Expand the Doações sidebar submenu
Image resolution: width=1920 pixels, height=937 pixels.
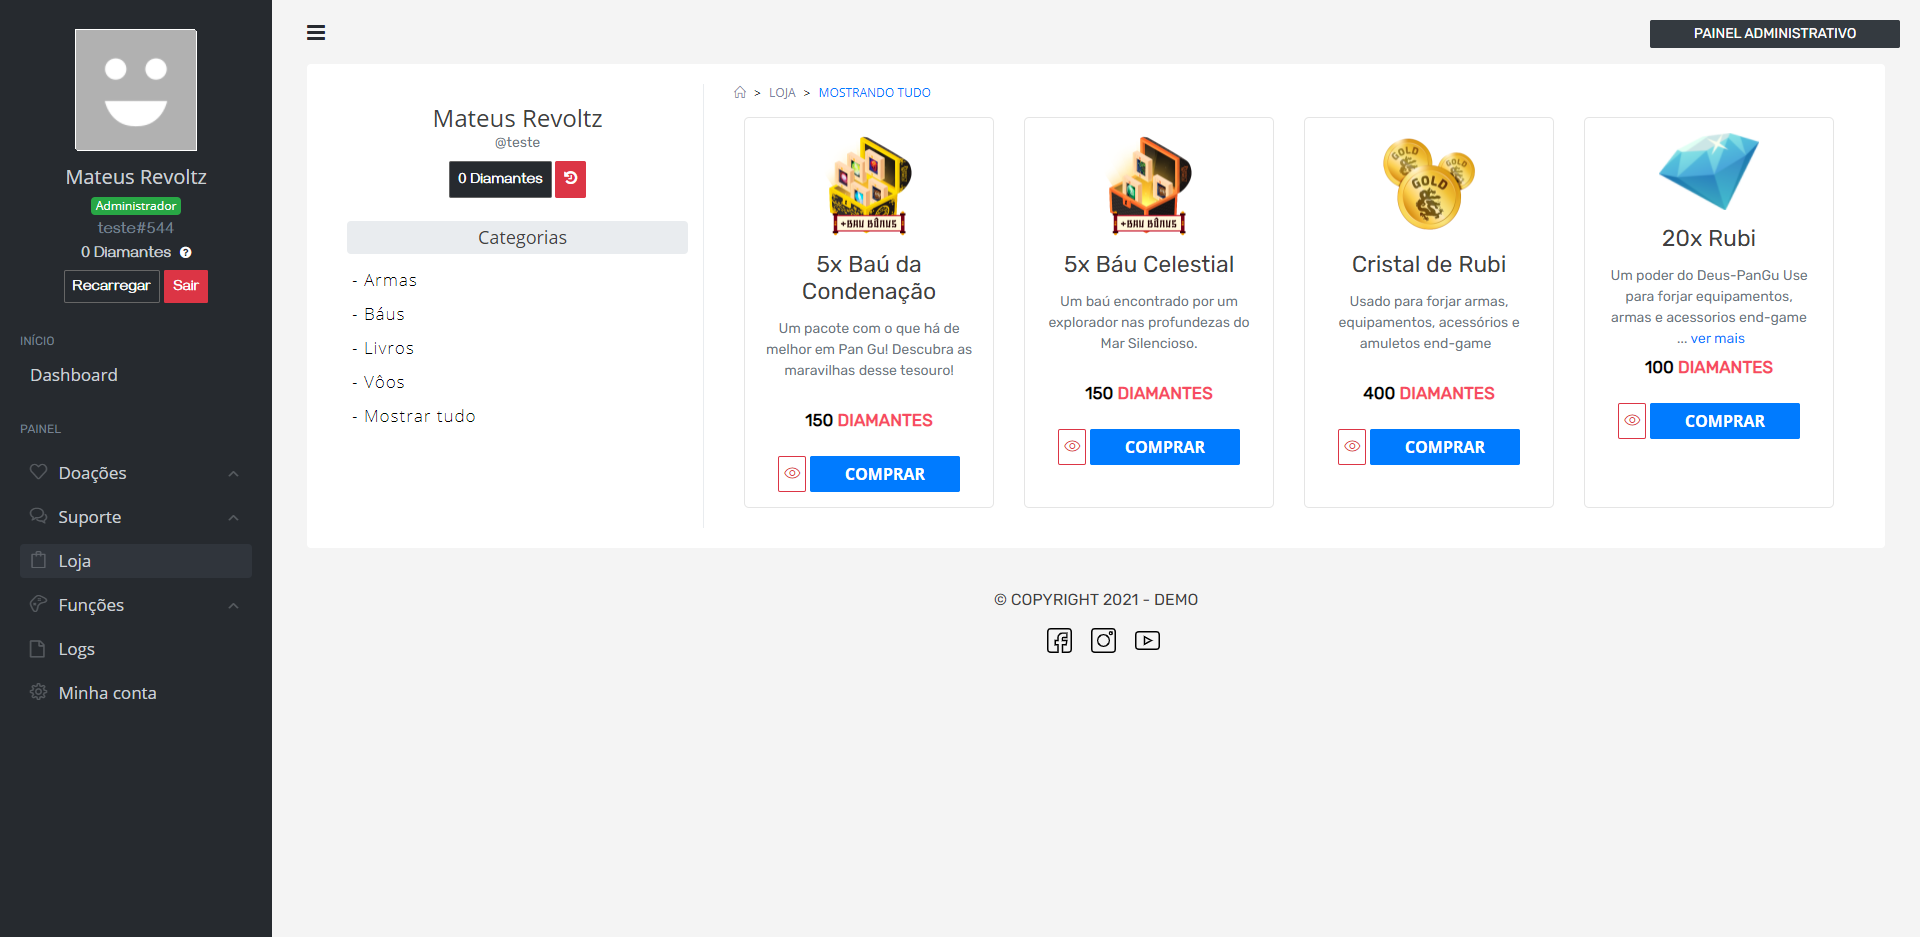coord(136,473)
